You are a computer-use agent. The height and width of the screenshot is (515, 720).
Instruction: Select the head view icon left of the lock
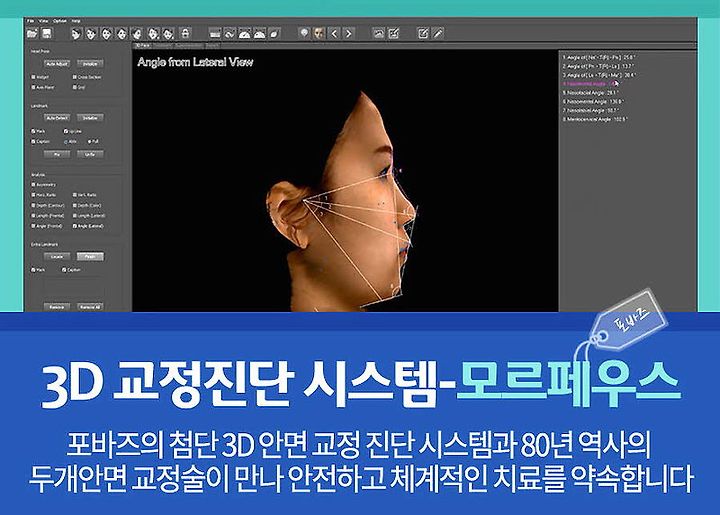(x=168, y=33)
